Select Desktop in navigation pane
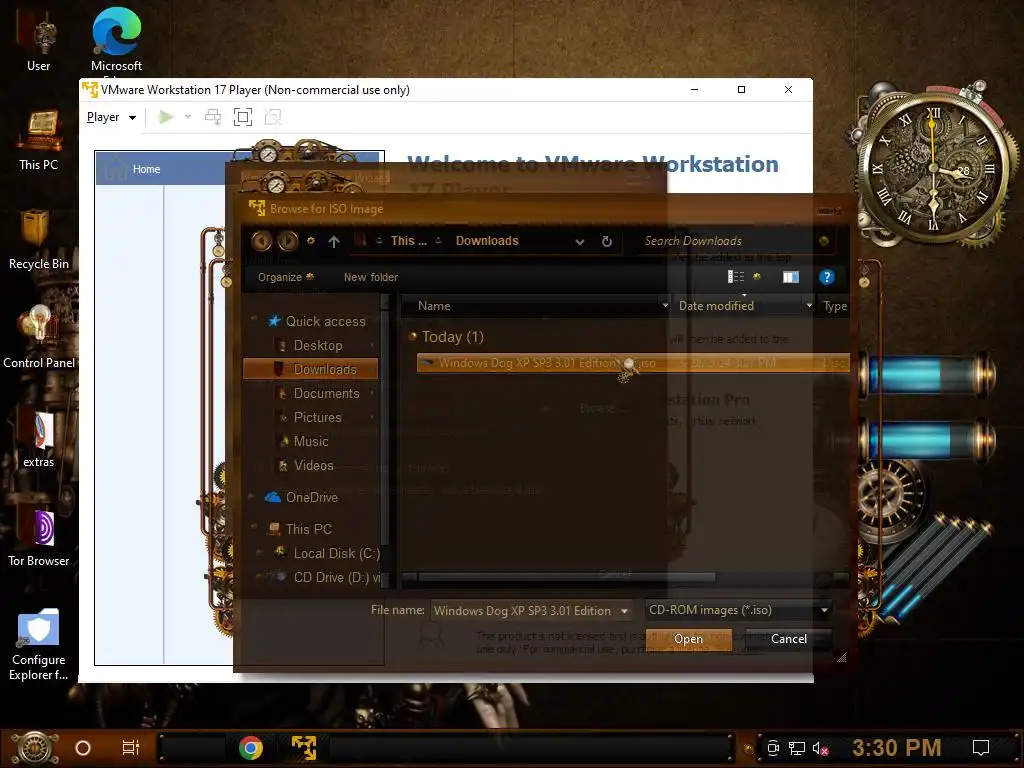 click(x=317, y=345)
